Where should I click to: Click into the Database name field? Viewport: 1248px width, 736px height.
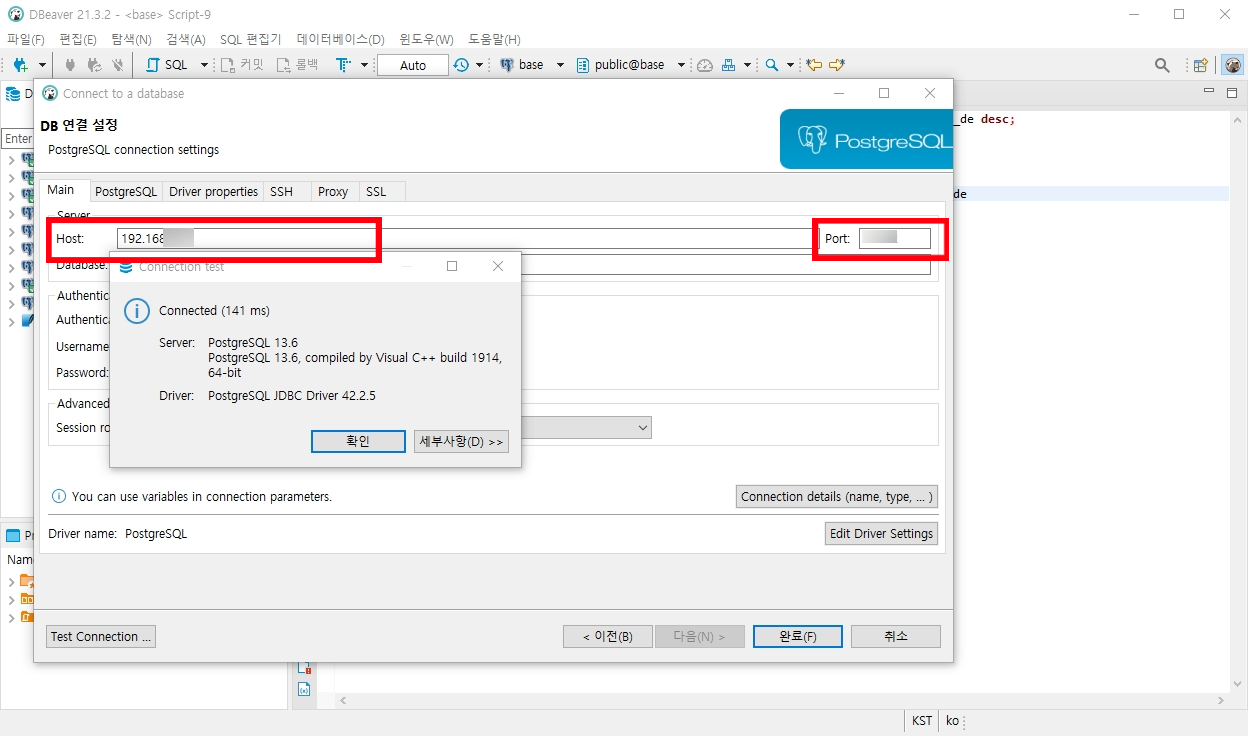click(x=726, y=265)
